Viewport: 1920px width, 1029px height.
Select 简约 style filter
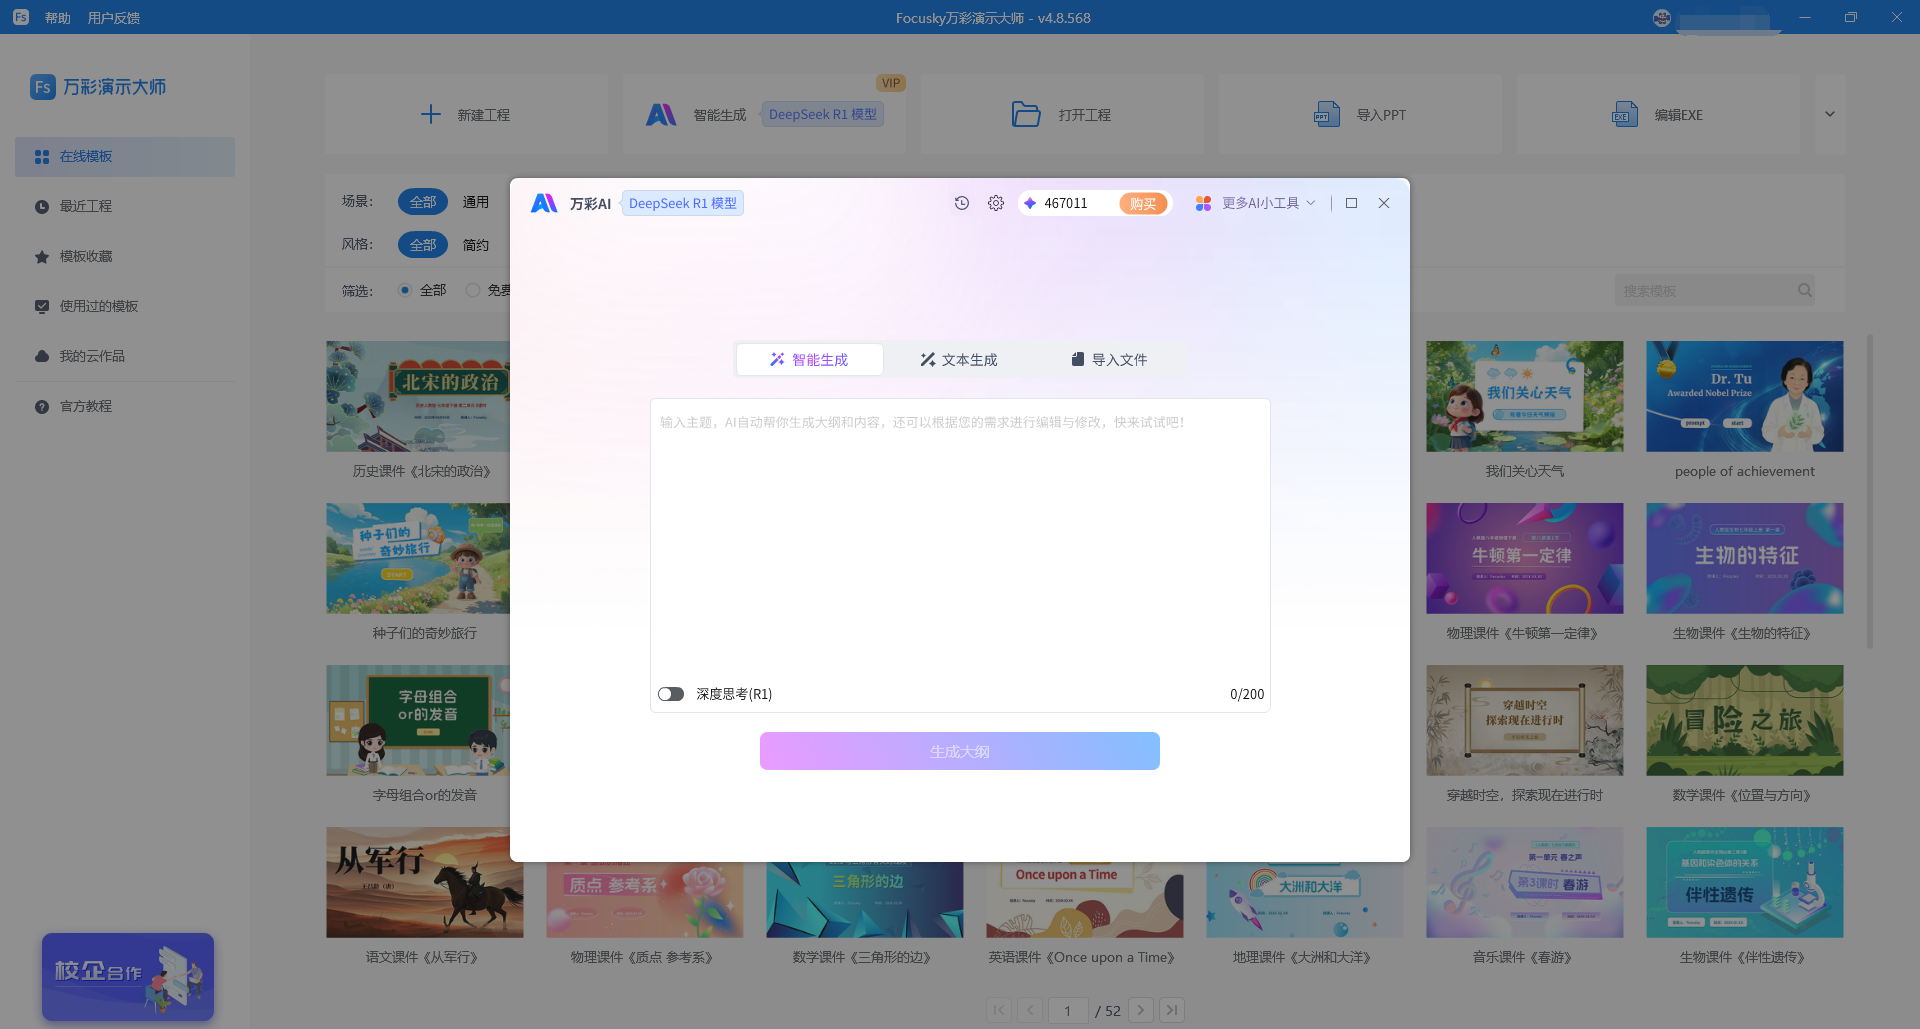coord(476,245)
